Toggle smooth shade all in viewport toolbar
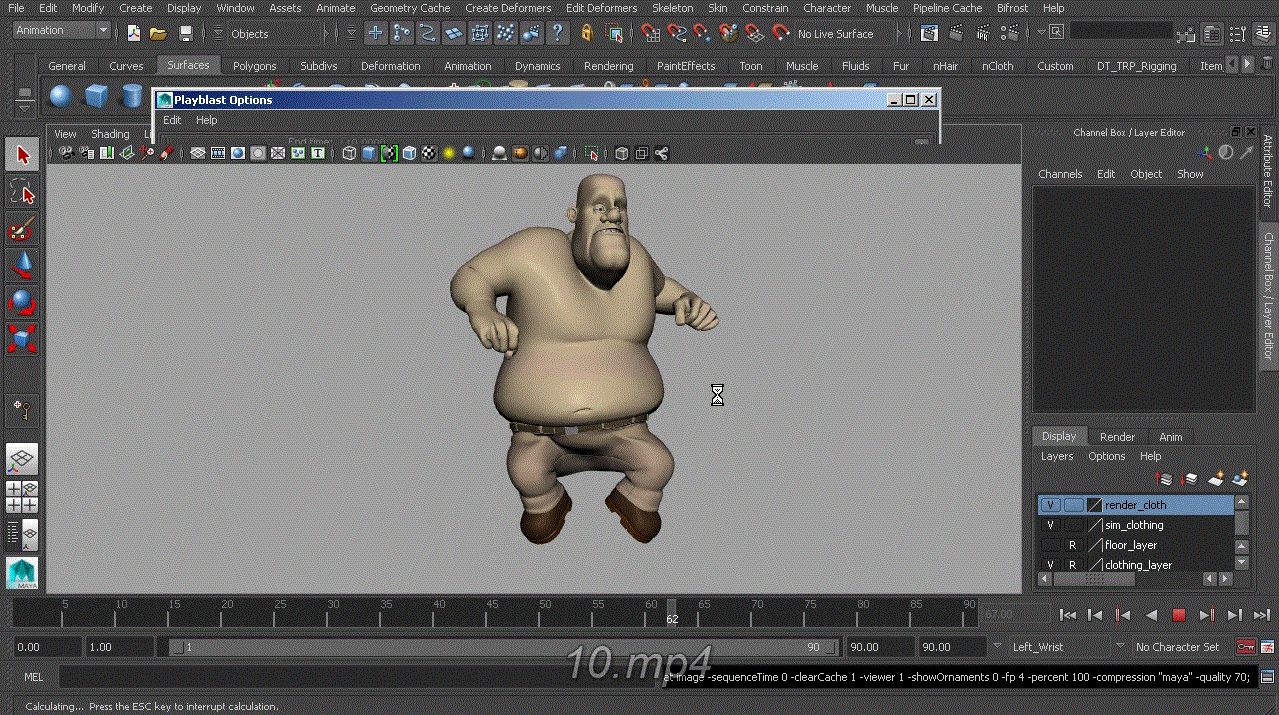The width and height of the screenshot is (1279, 715). [368, 153]
